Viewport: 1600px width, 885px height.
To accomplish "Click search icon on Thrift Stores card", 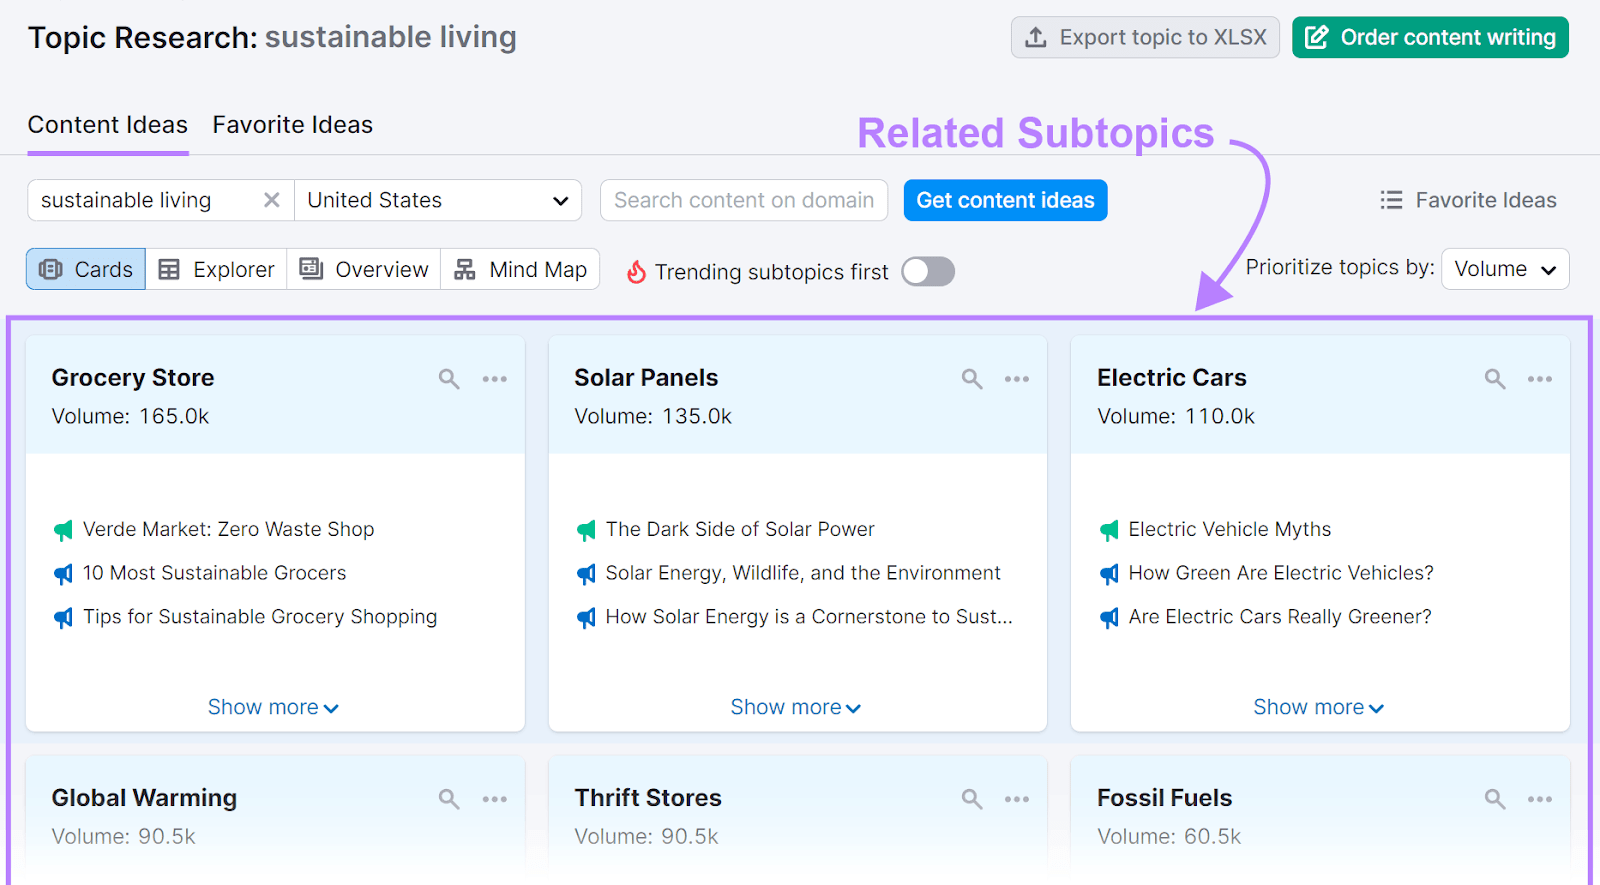I will pyautogui.click(x=972, y=799).
